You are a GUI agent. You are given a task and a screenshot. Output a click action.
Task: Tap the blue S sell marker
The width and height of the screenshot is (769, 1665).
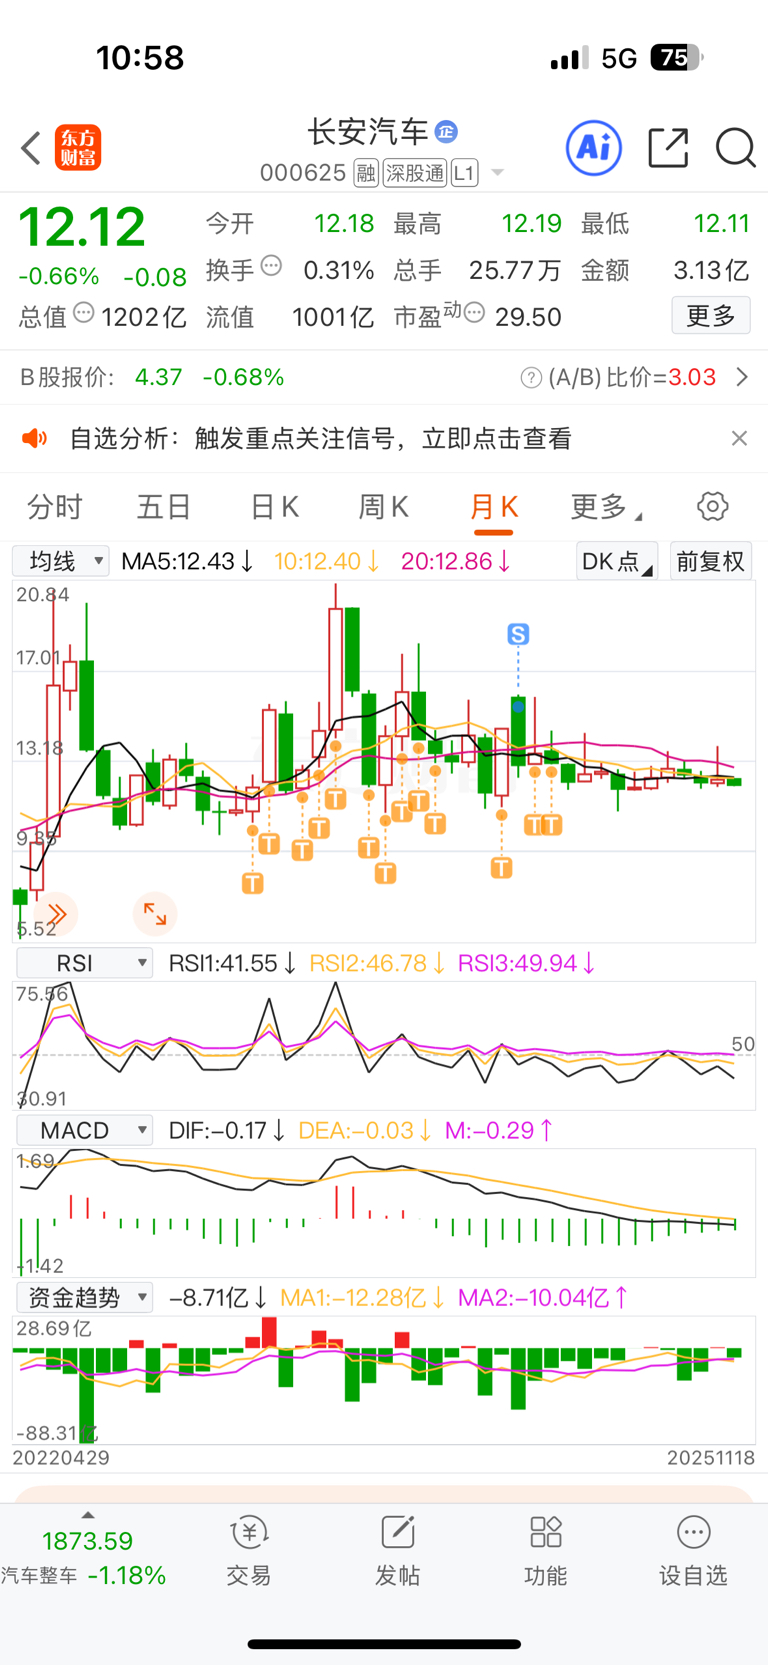point(518,634)
